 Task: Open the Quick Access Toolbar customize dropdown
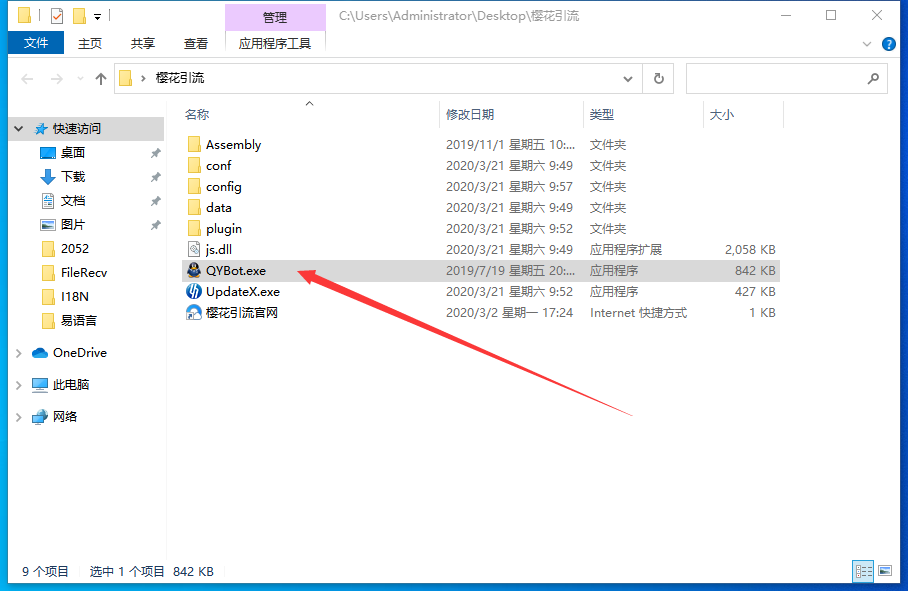[x=97, y=17]
